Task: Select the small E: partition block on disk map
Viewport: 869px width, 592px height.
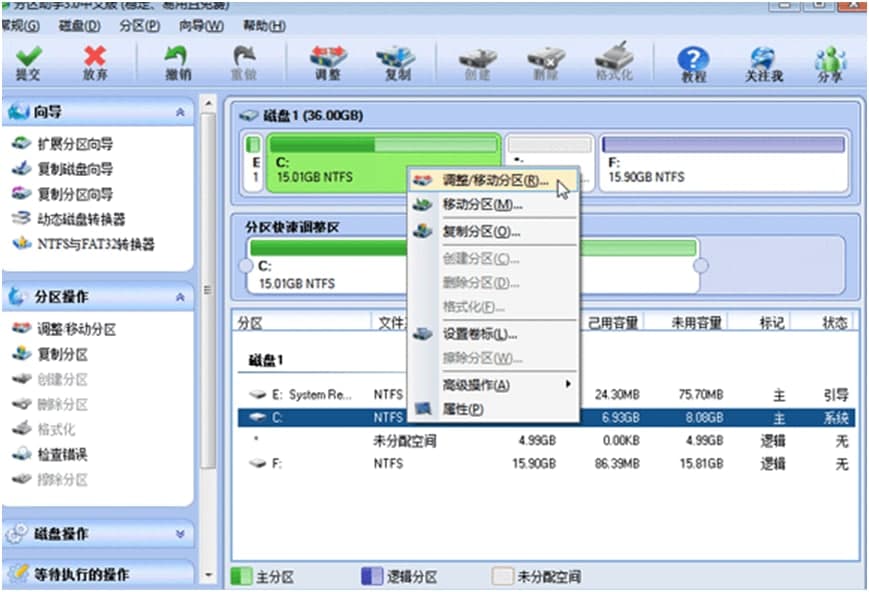Action: (253, 163)
